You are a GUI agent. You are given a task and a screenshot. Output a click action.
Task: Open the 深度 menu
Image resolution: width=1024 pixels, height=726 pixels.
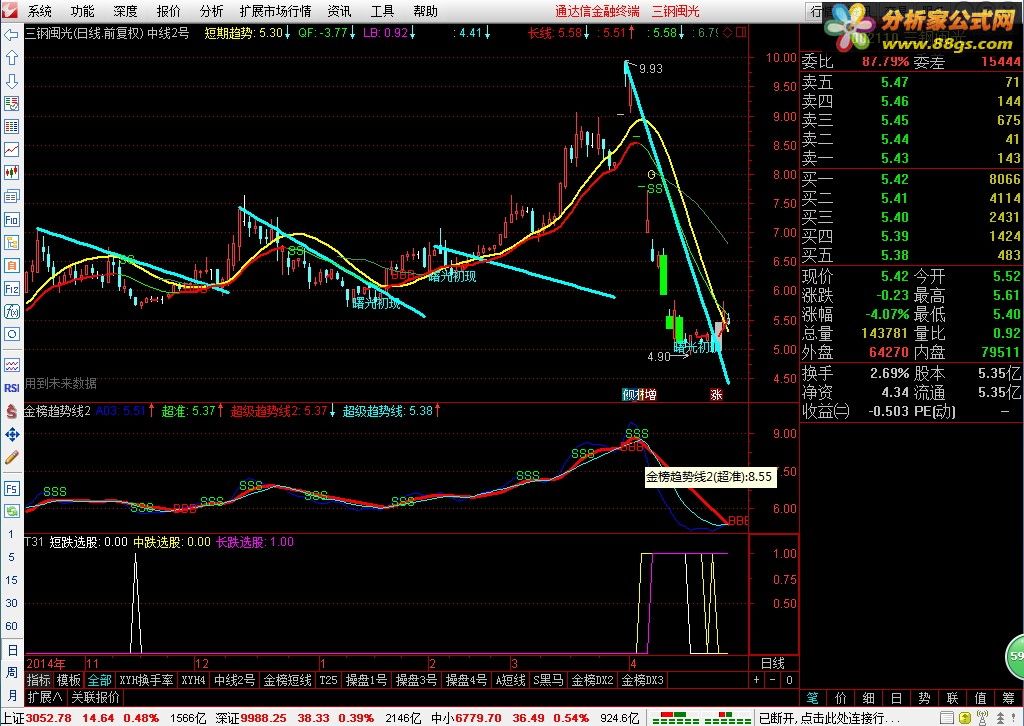click(x=125, y=11)
